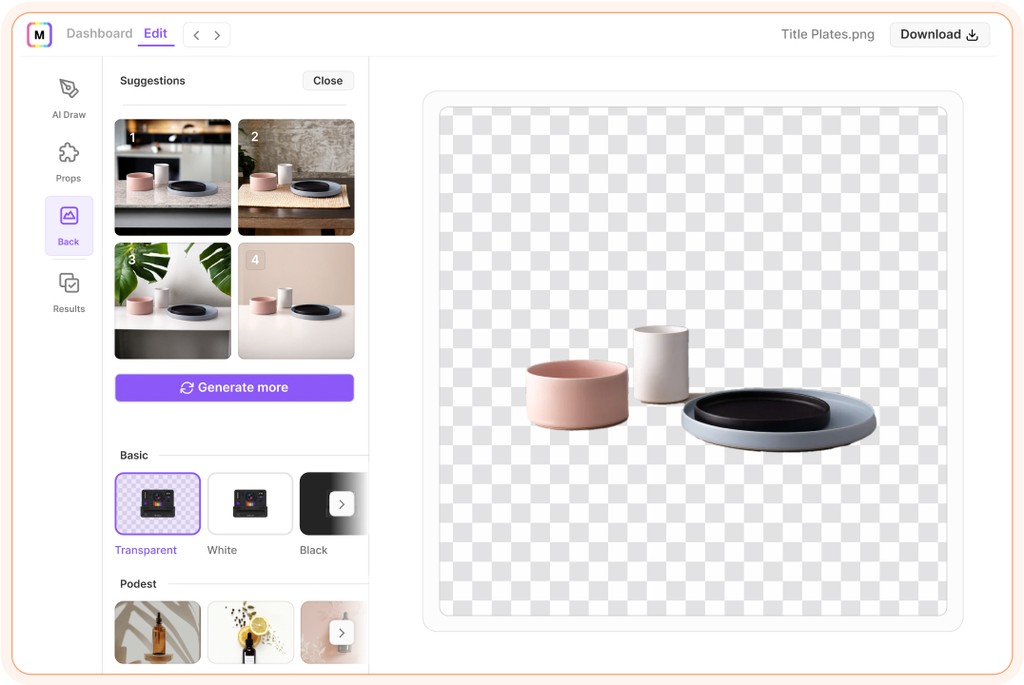
Task: Choose the Transparent background swatch
Action: click(x=157, y=503)
